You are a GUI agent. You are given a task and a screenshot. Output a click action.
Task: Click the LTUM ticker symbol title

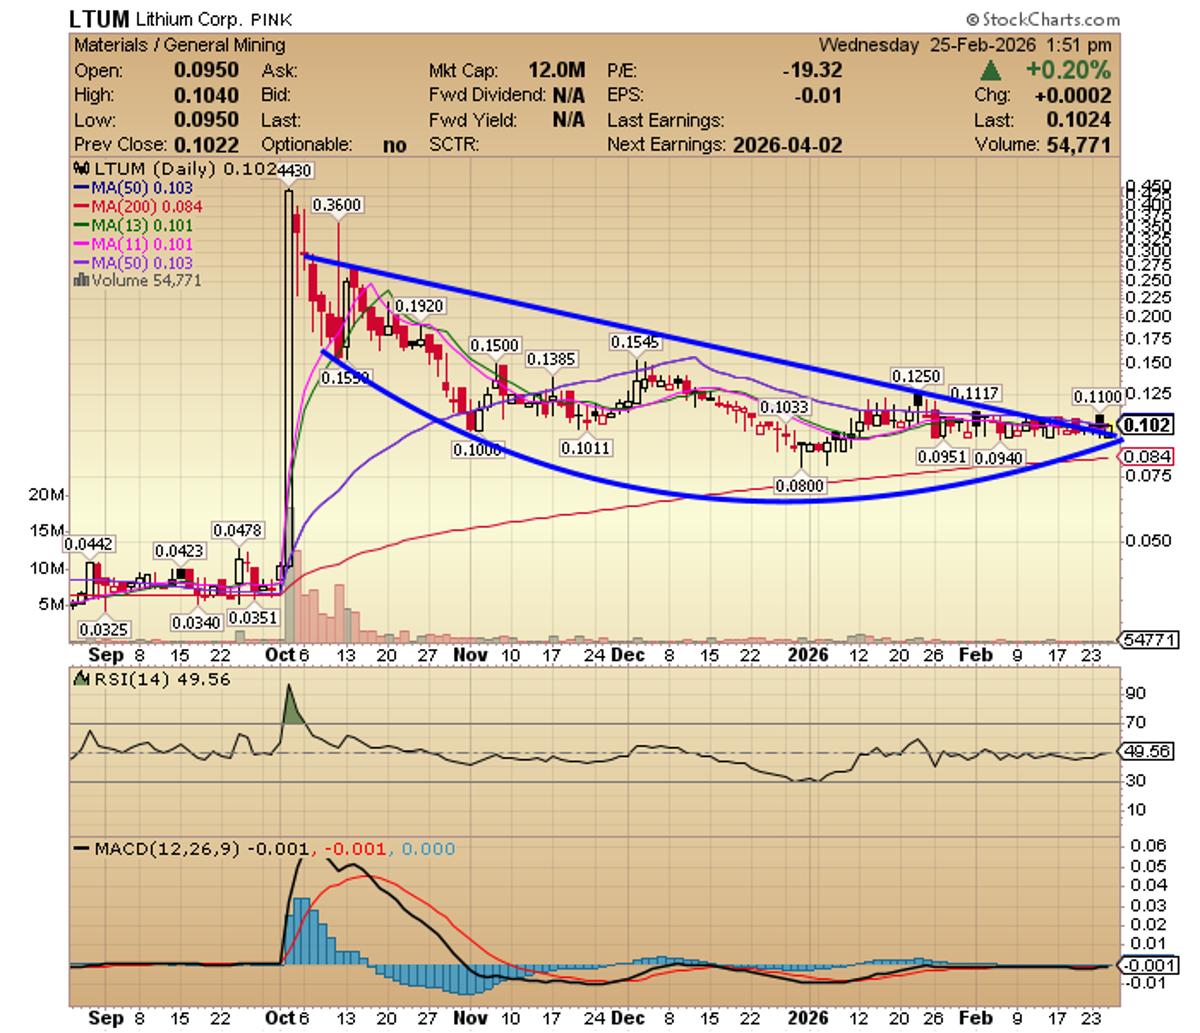[100, 18]
